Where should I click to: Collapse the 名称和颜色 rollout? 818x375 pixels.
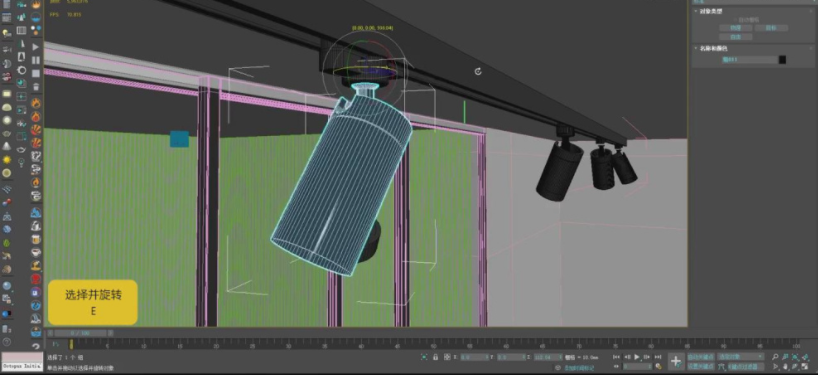coord(714,48)
